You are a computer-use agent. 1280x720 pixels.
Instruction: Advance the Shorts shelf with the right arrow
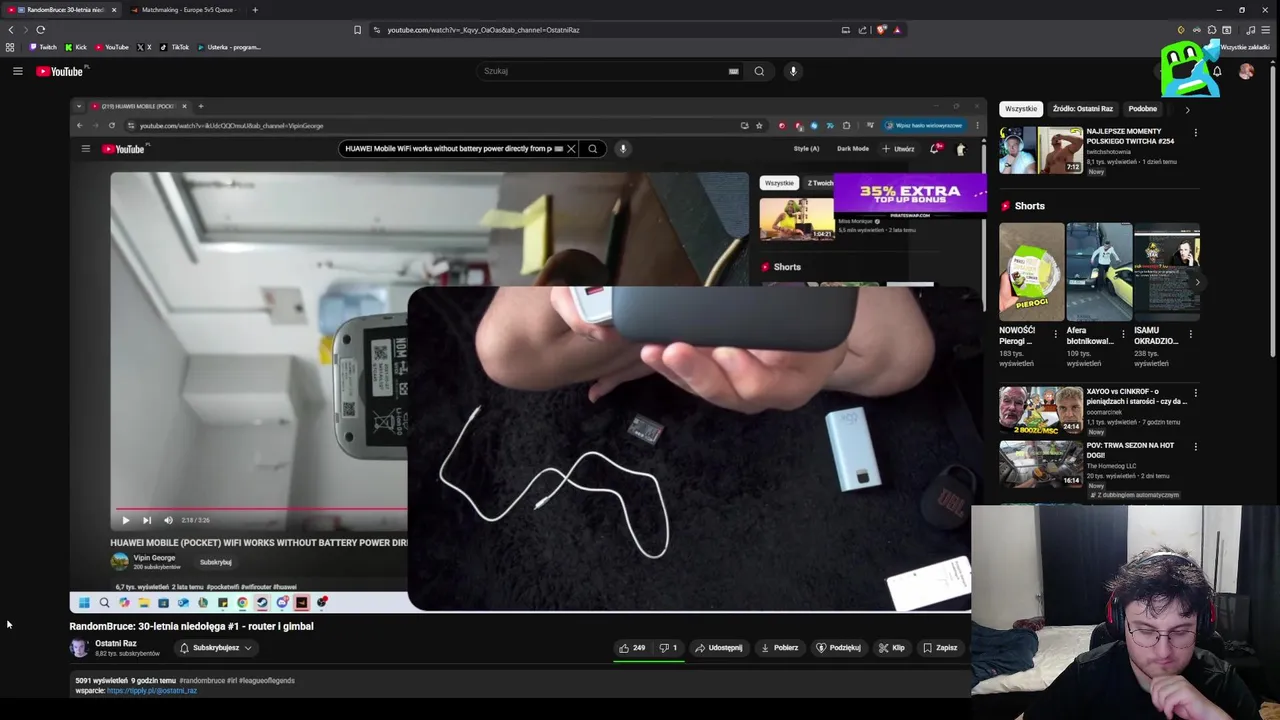pos(1197,283)
